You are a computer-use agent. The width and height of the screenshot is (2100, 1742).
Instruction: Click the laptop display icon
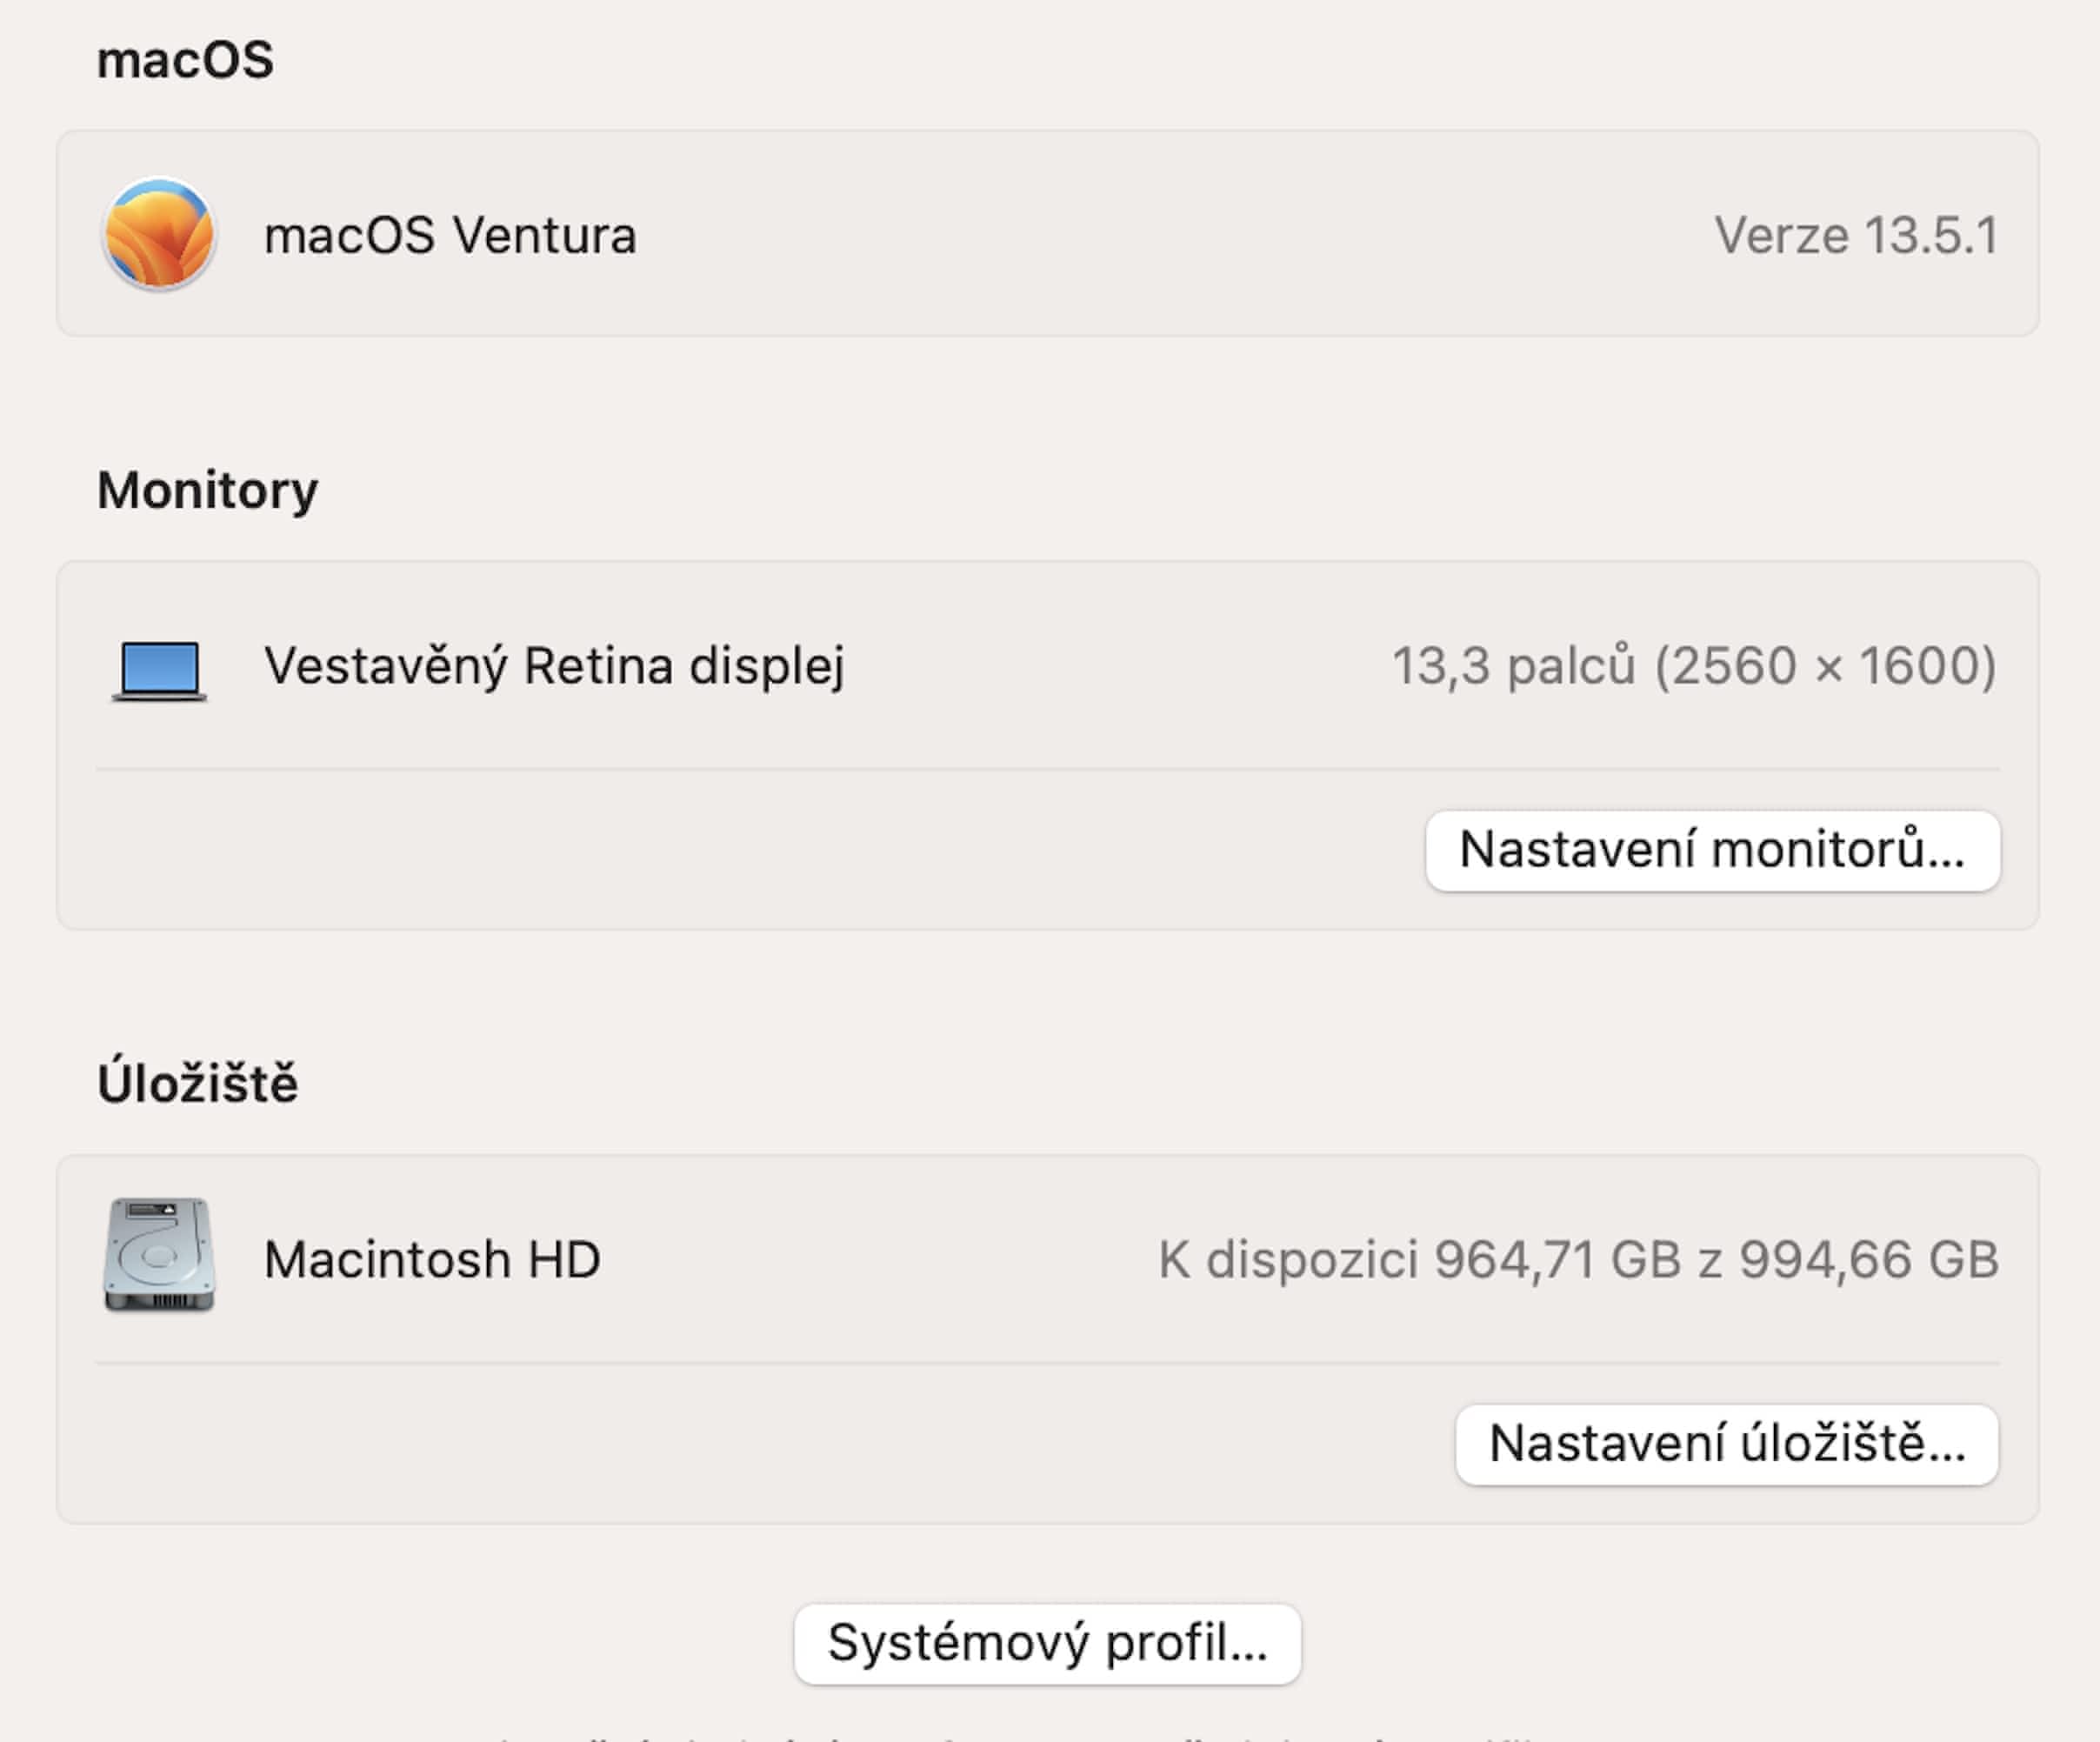pos(159,668)
